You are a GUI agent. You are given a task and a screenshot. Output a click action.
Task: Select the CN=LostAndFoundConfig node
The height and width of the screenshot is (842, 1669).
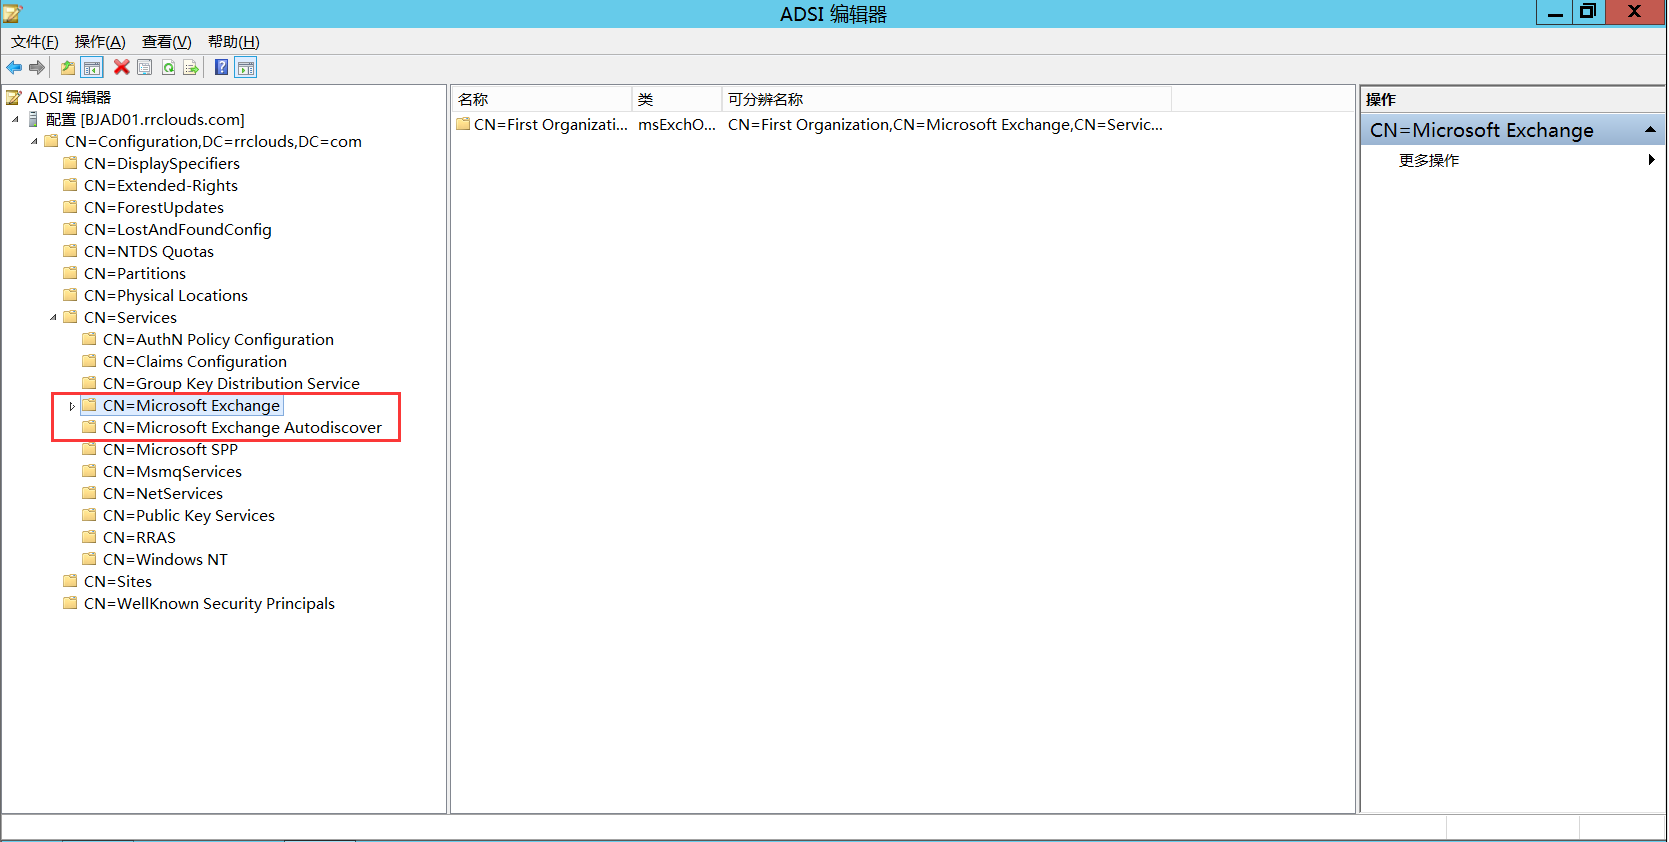178,229
